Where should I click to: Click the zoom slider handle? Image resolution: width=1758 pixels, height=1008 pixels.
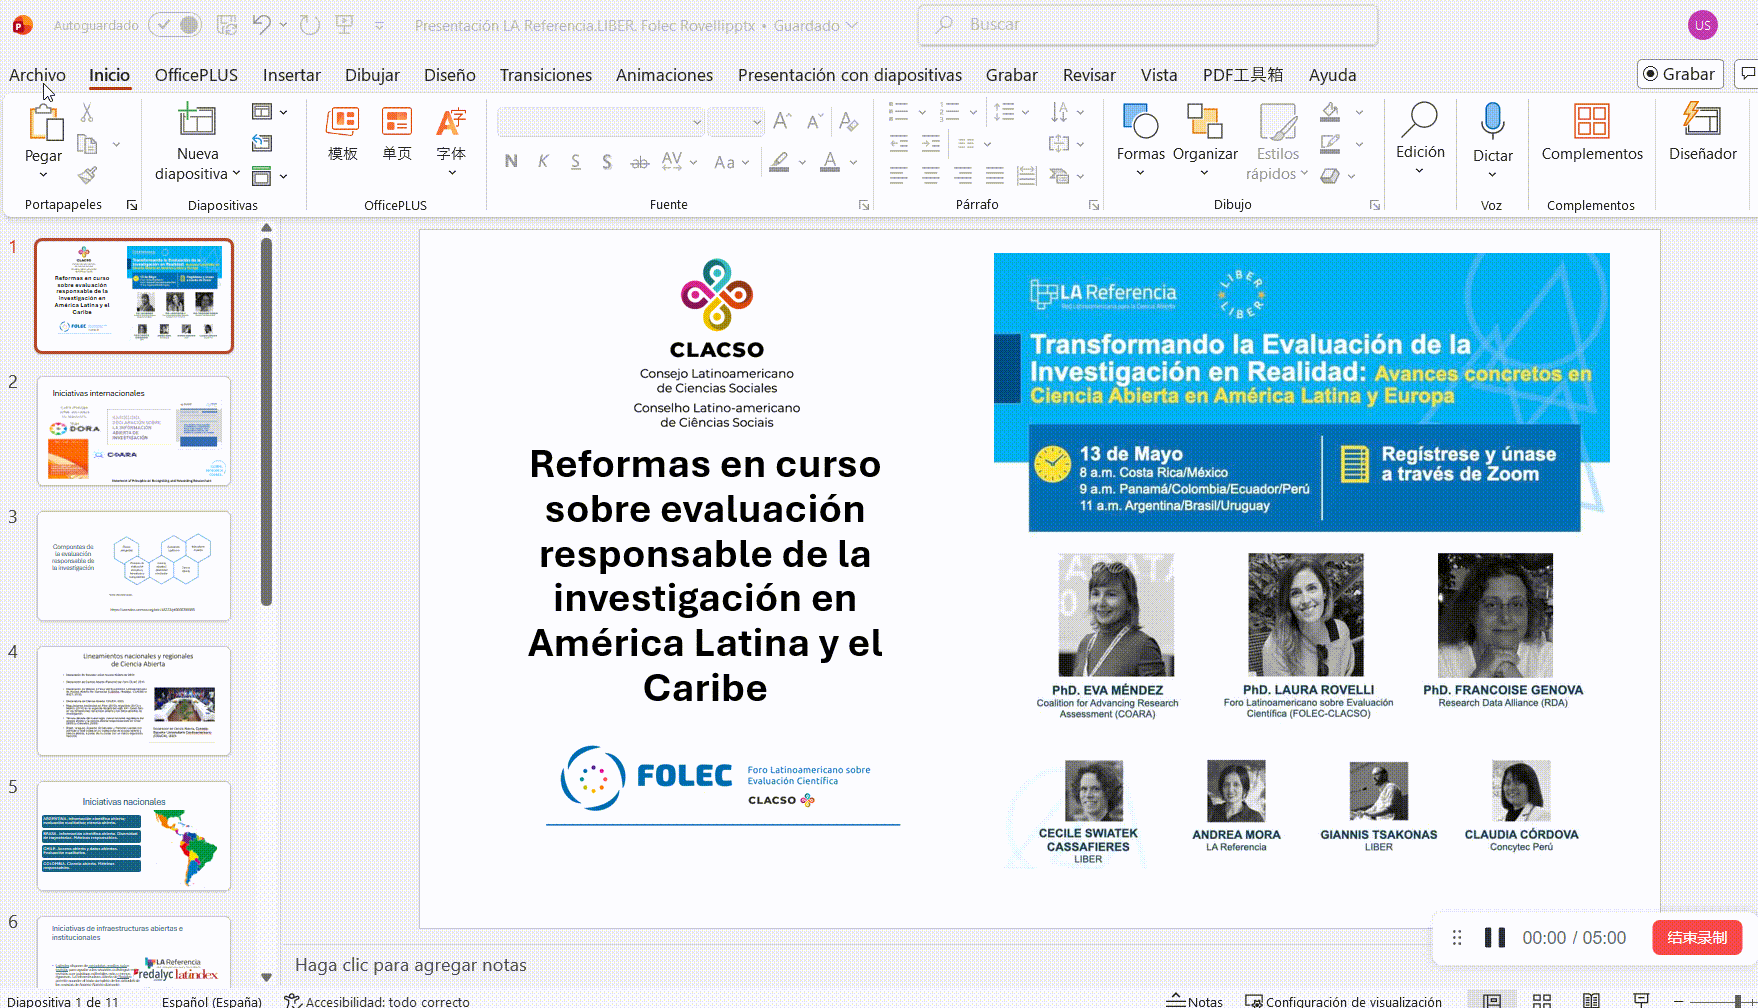(x=1738, y=1001)
